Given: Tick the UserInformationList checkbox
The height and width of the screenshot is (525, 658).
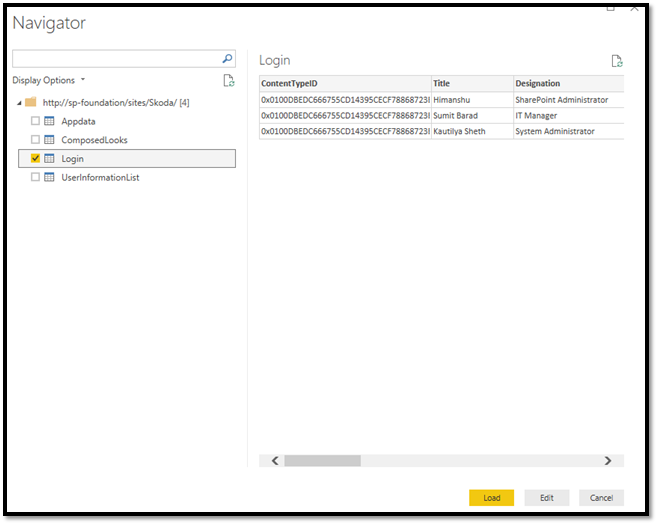Looking at the screenshot, I should tap(35, 177).
